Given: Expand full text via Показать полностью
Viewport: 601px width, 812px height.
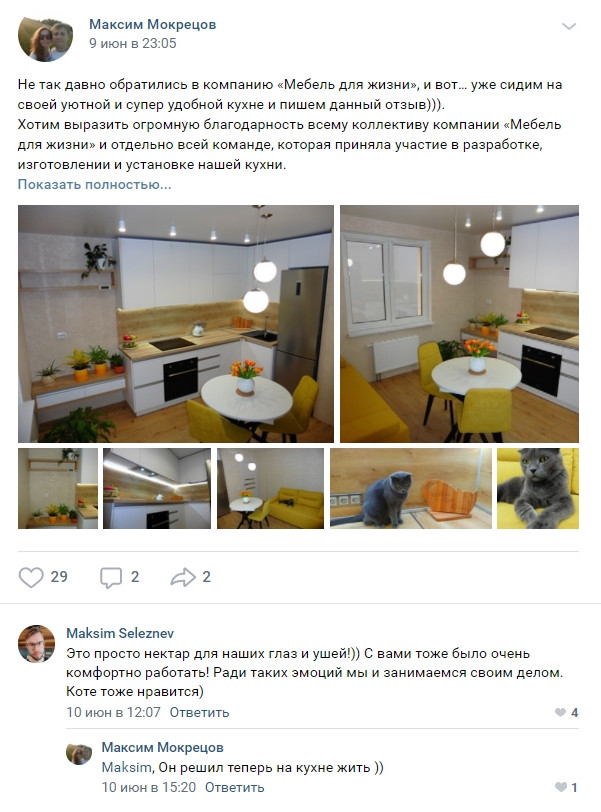Looking at the screenshot, I should tap(94, 184).
